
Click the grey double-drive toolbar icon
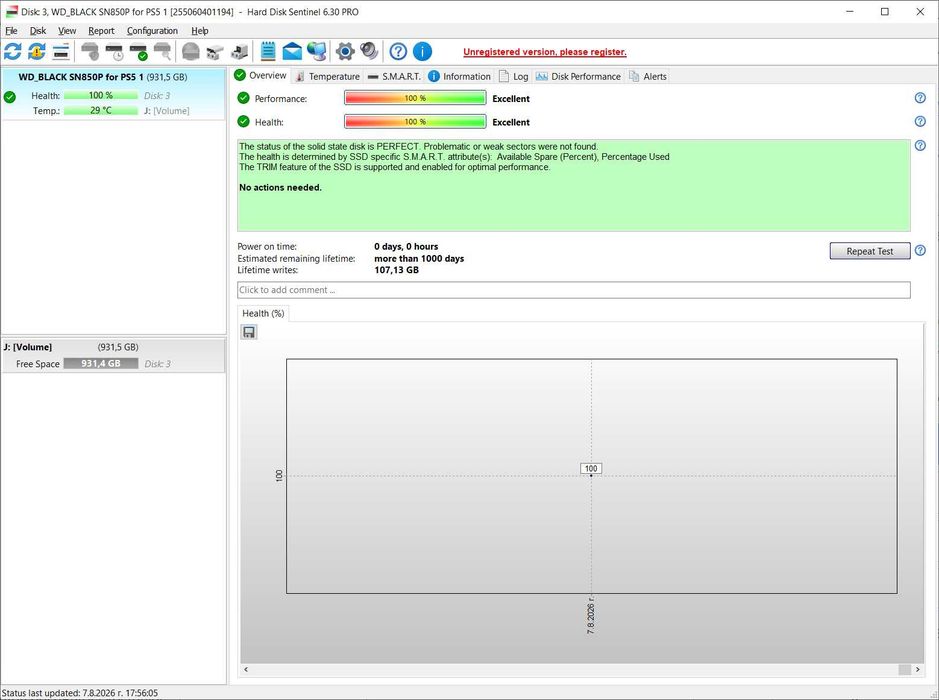(x=214, y=51)
